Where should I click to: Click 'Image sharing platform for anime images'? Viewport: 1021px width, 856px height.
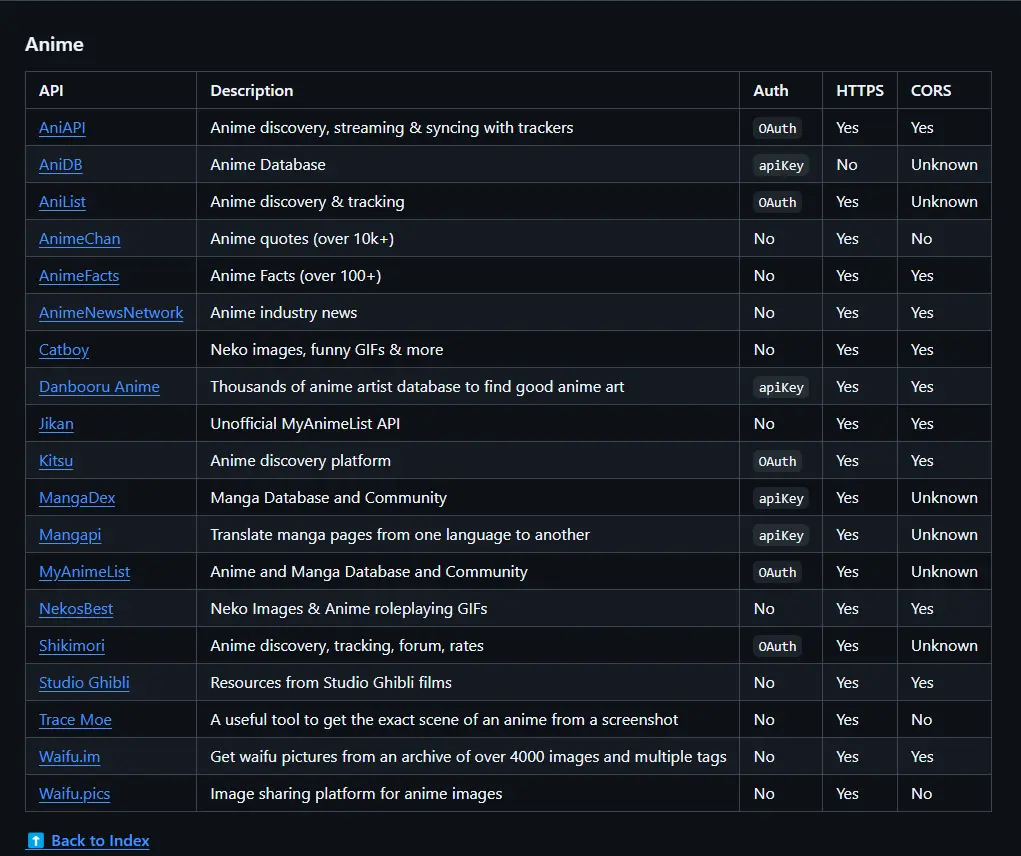pyautogui.click(x=356, y=794)
